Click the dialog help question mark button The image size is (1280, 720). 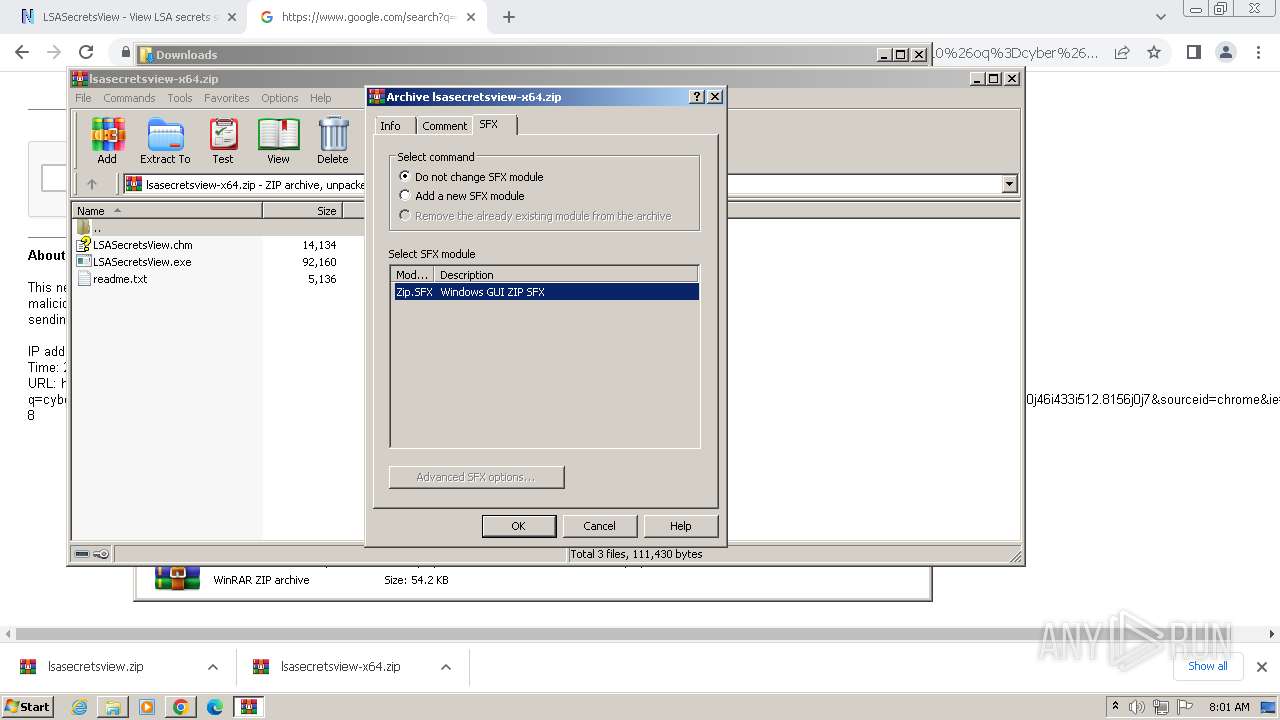click(697, 97)
